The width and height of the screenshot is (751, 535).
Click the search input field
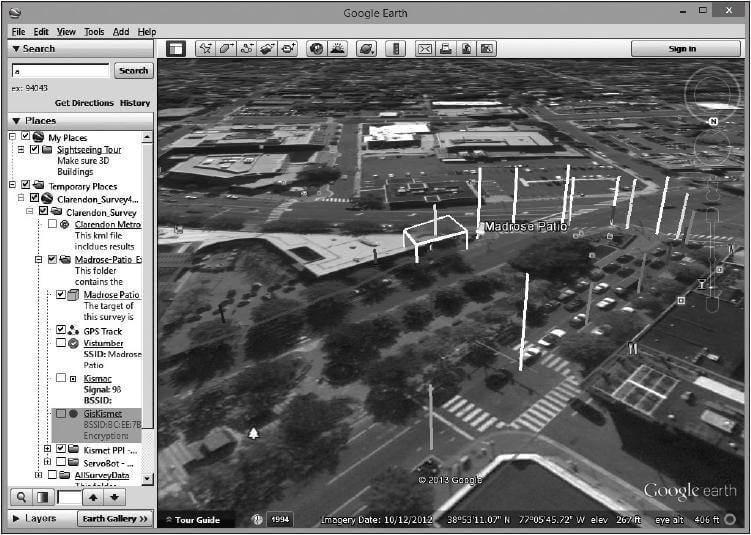(60, 71)
